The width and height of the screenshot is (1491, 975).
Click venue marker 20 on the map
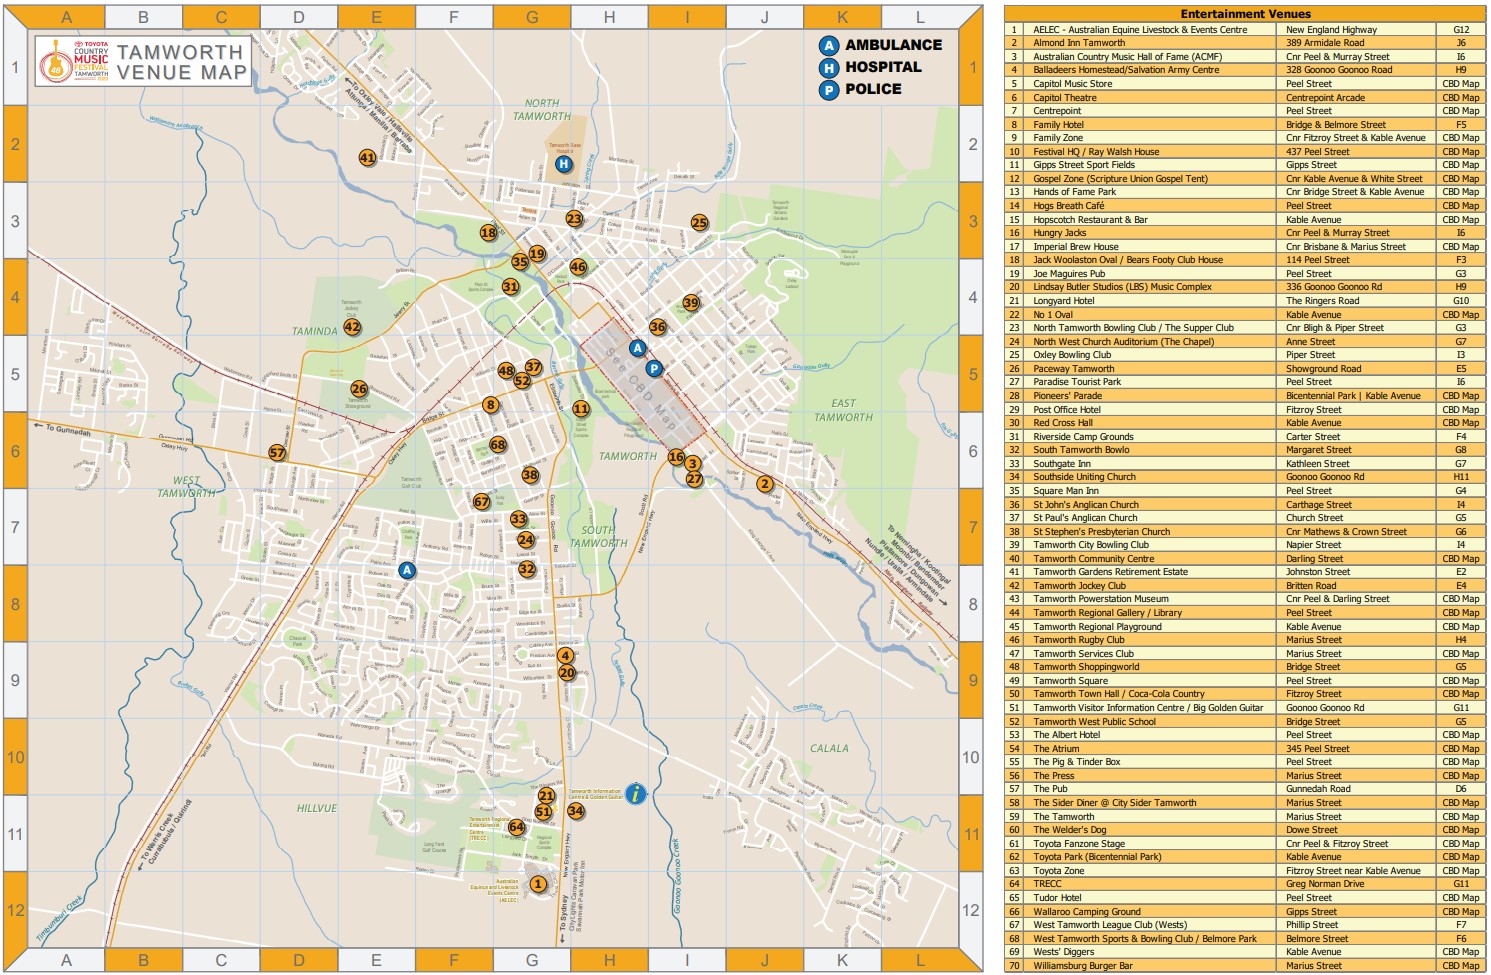567,672
